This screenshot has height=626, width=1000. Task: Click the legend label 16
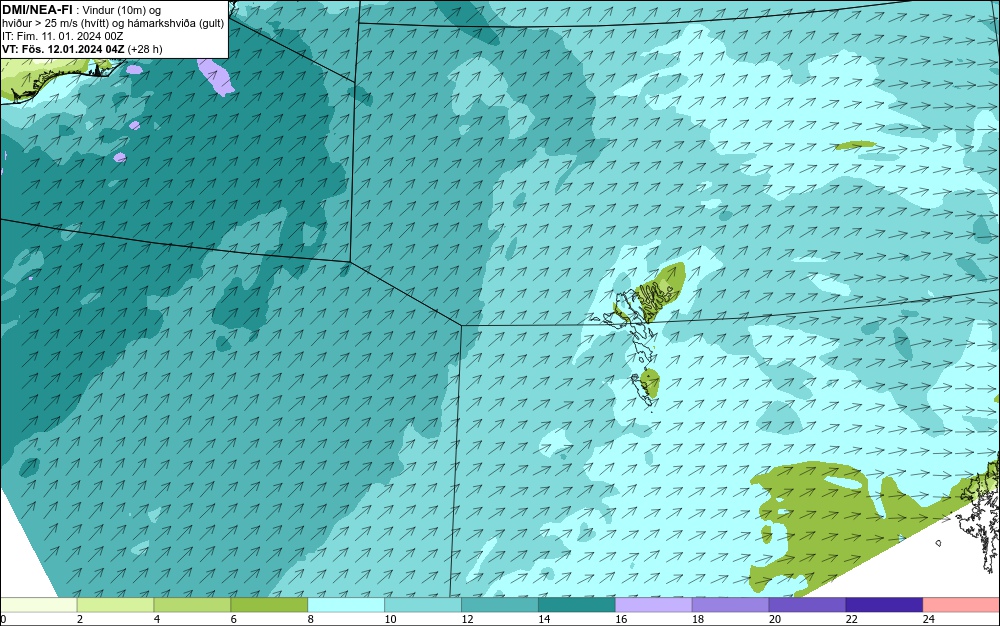[621, 619]
